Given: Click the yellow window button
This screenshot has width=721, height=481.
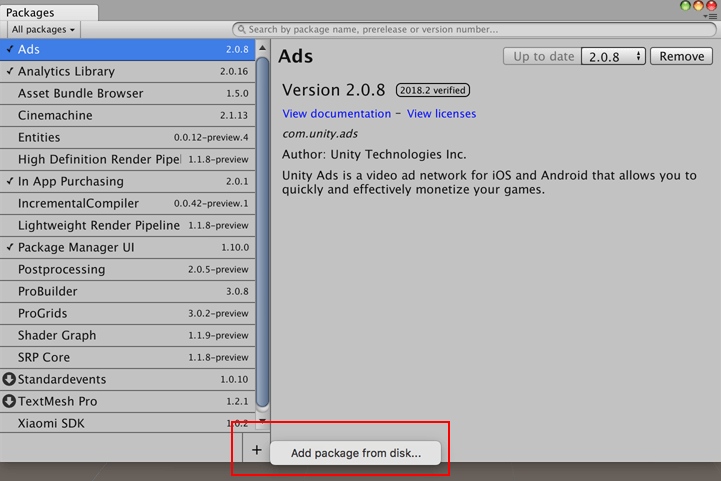Looking at the screenshot, I should tap(698, 6).
